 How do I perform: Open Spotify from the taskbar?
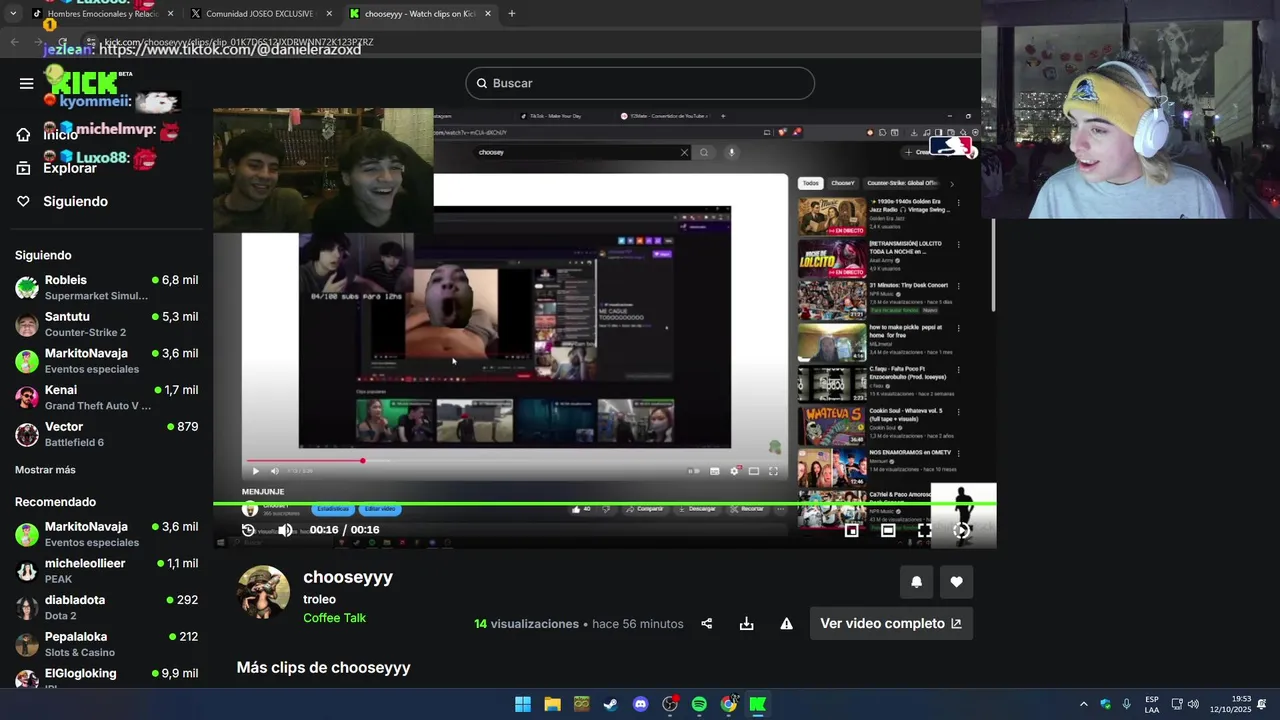point(699,704)
